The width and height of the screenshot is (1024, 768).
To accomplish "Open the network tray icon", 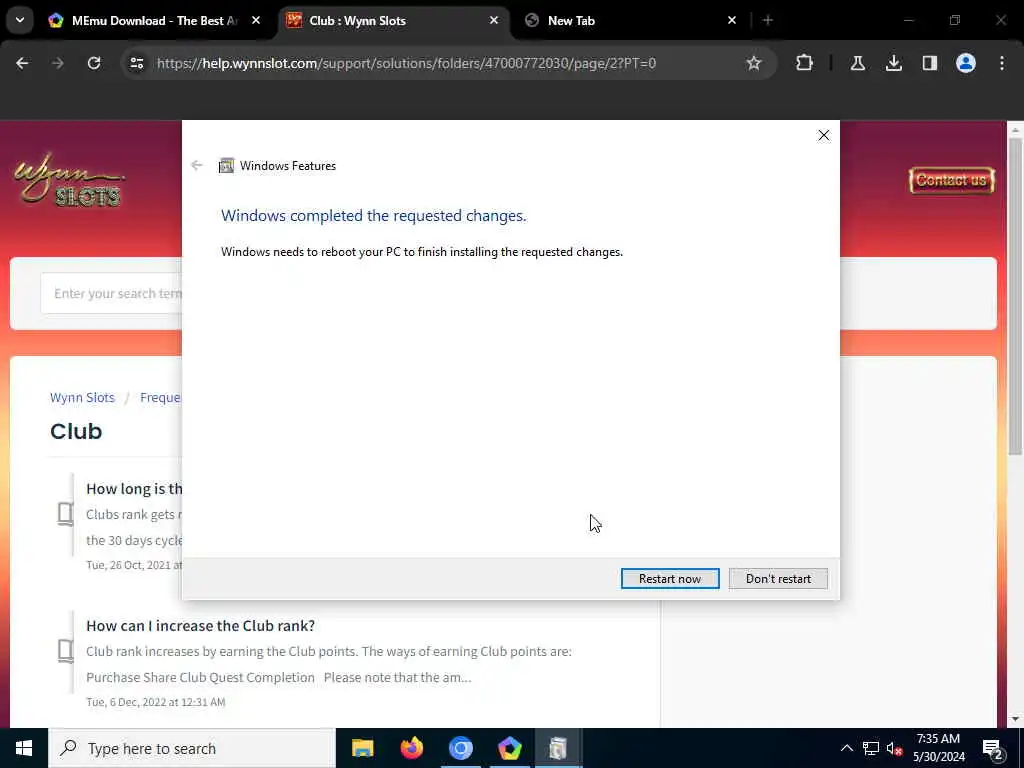I will point(871,748).
